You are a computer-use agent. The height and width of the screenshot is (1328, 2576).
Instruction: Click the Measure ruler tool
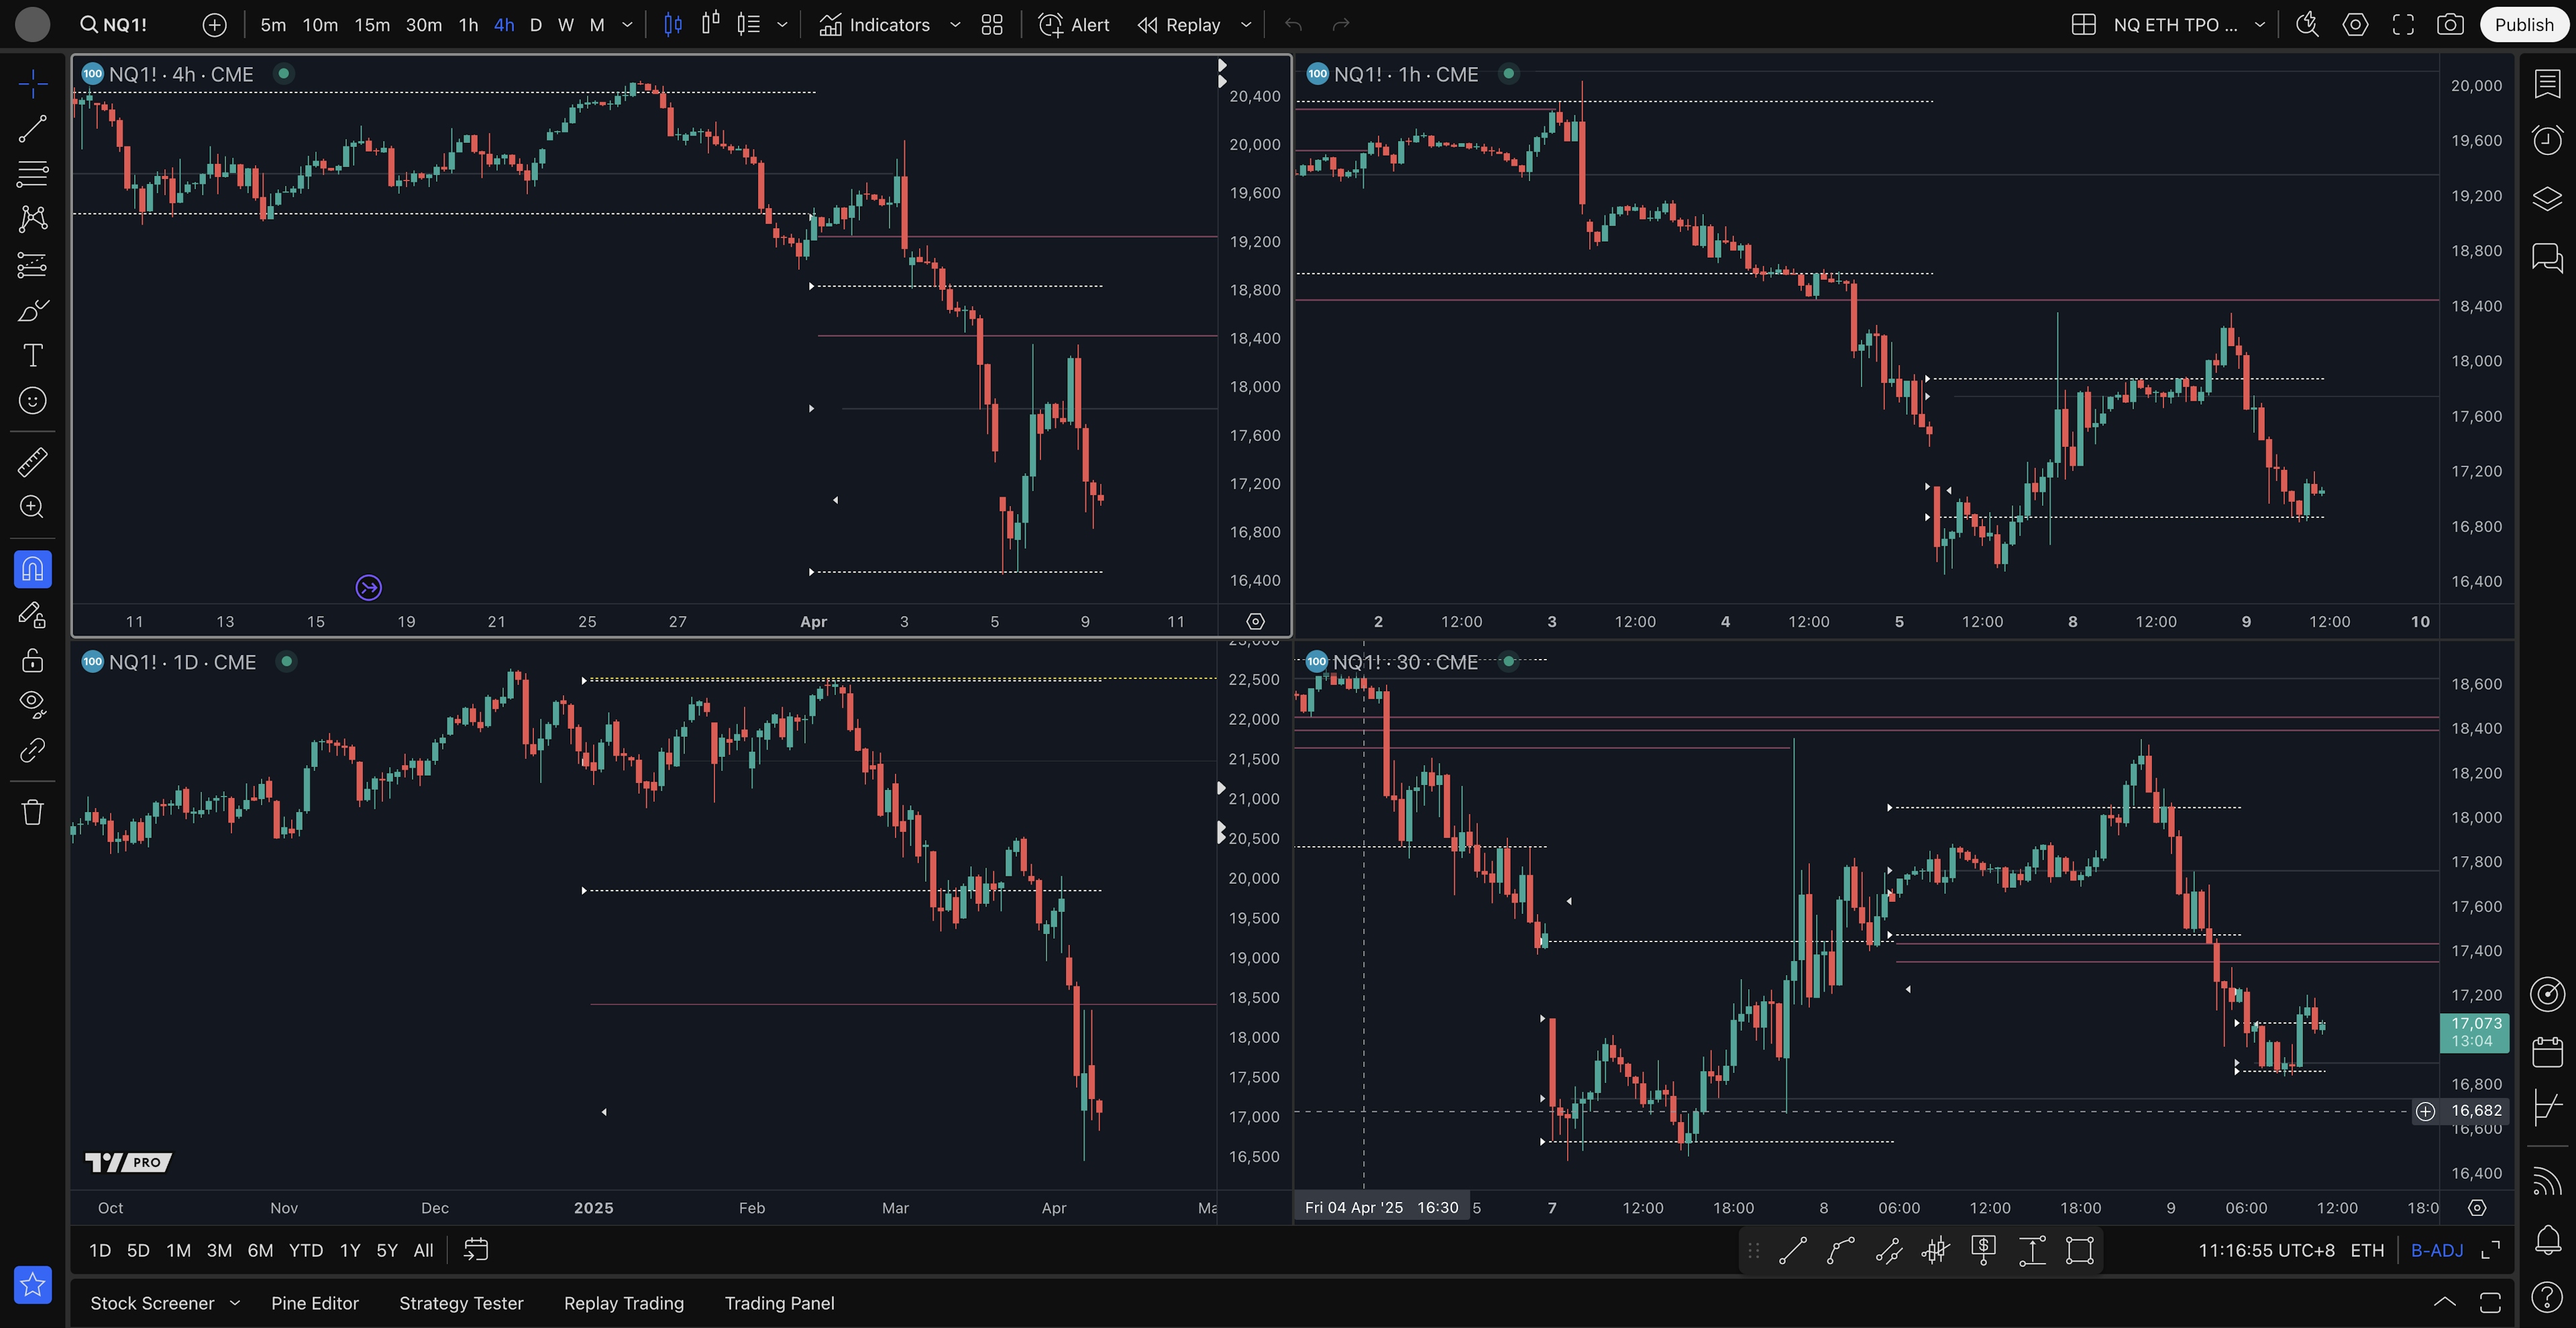(32, 462)
